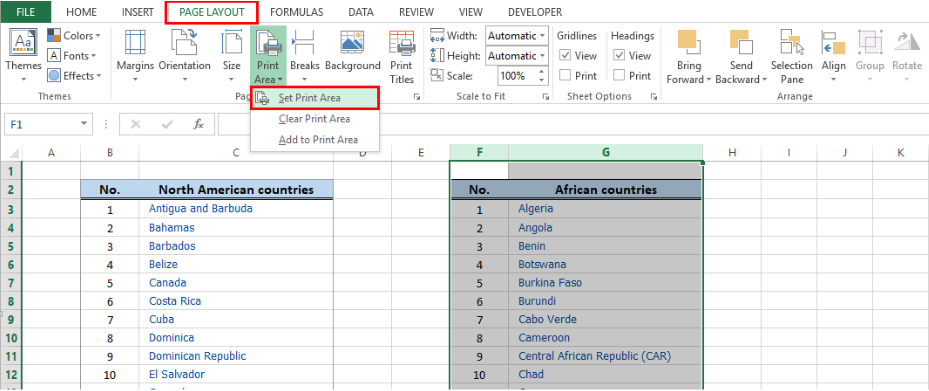Screen dimensions: 929x391
Task: Click the Print Area button
Action: pos(268,56)
